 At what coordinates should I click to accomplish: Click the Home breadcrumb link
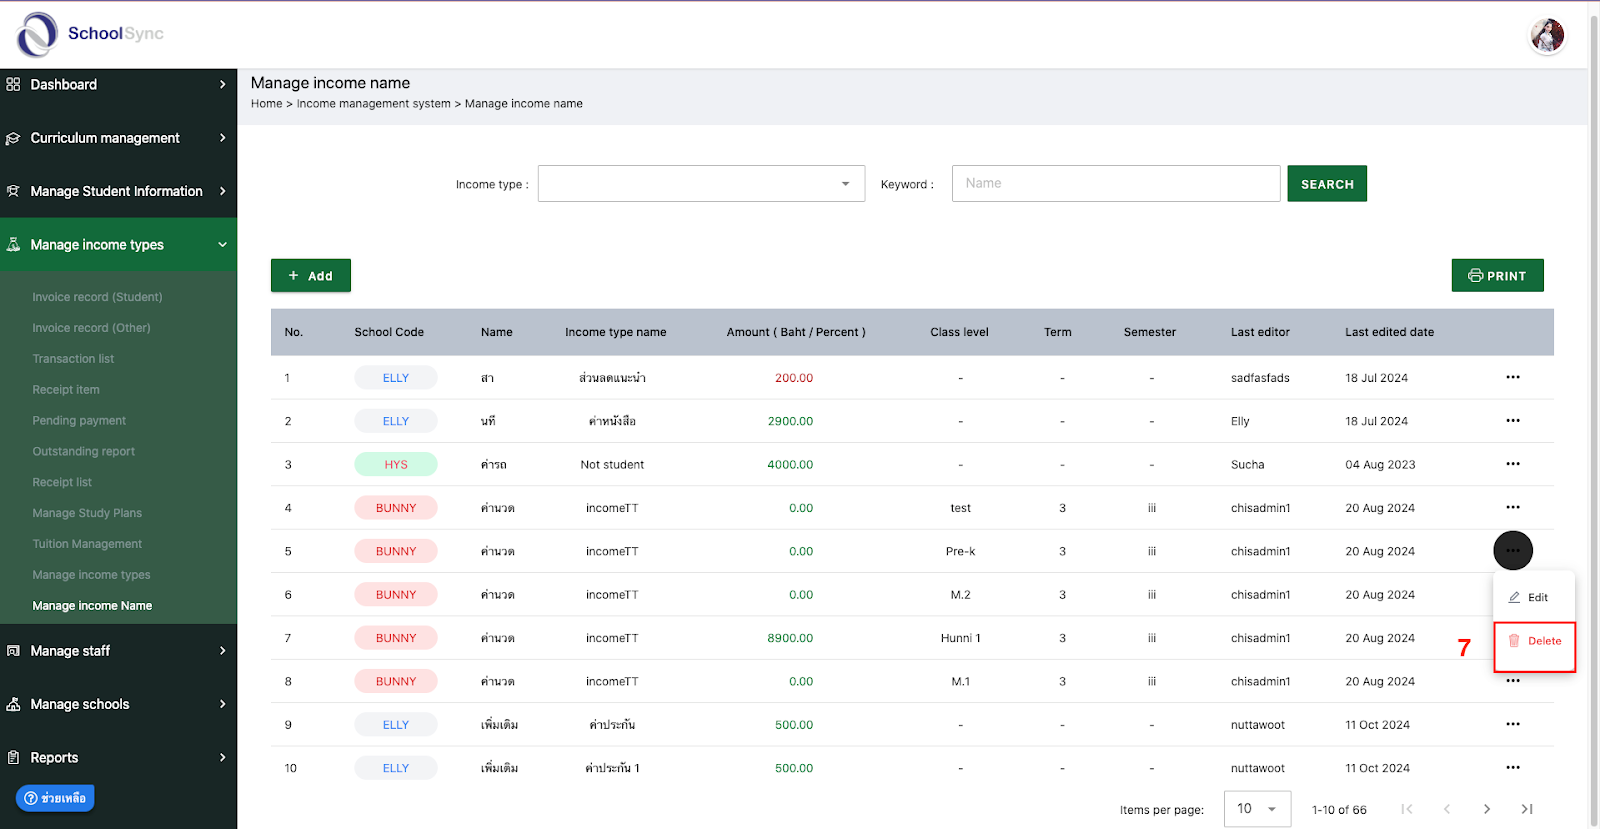click(266, 104)
